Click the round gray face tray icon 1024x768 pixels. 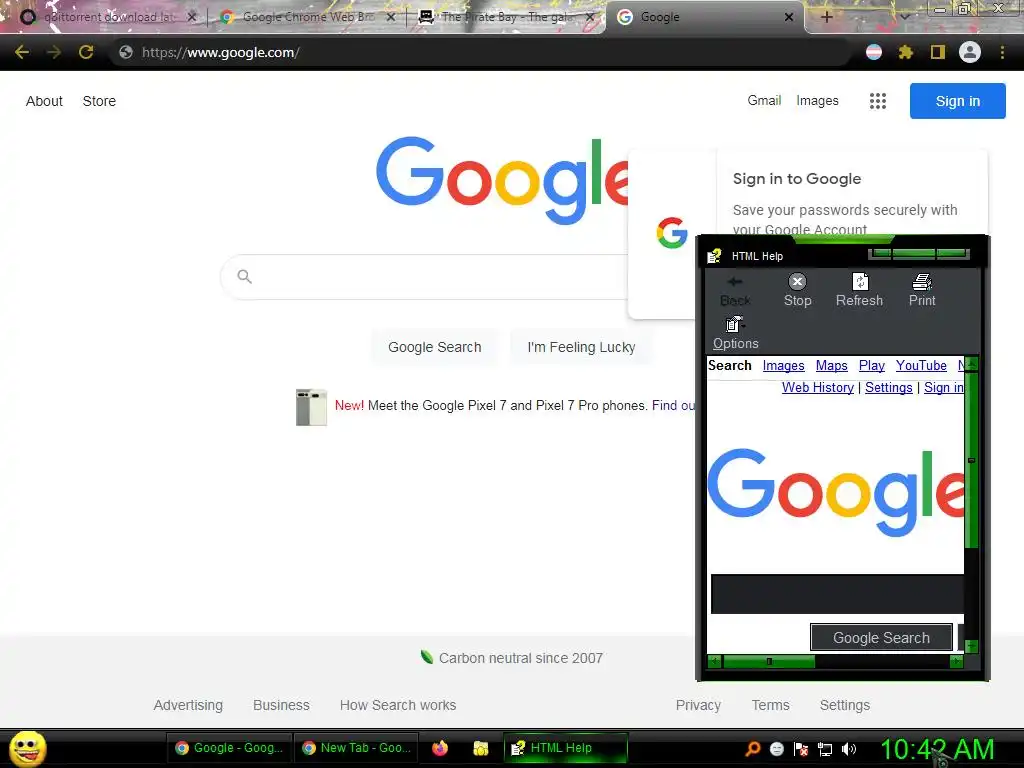coord(776,748)
